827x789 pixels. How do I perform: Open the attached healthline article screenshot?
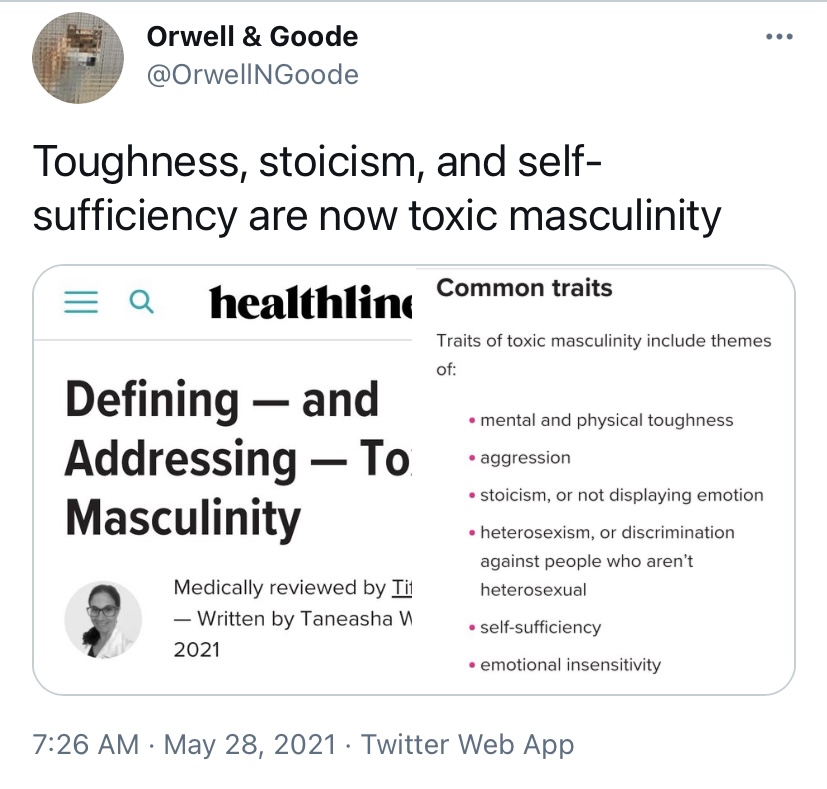[x=223, y=480]
